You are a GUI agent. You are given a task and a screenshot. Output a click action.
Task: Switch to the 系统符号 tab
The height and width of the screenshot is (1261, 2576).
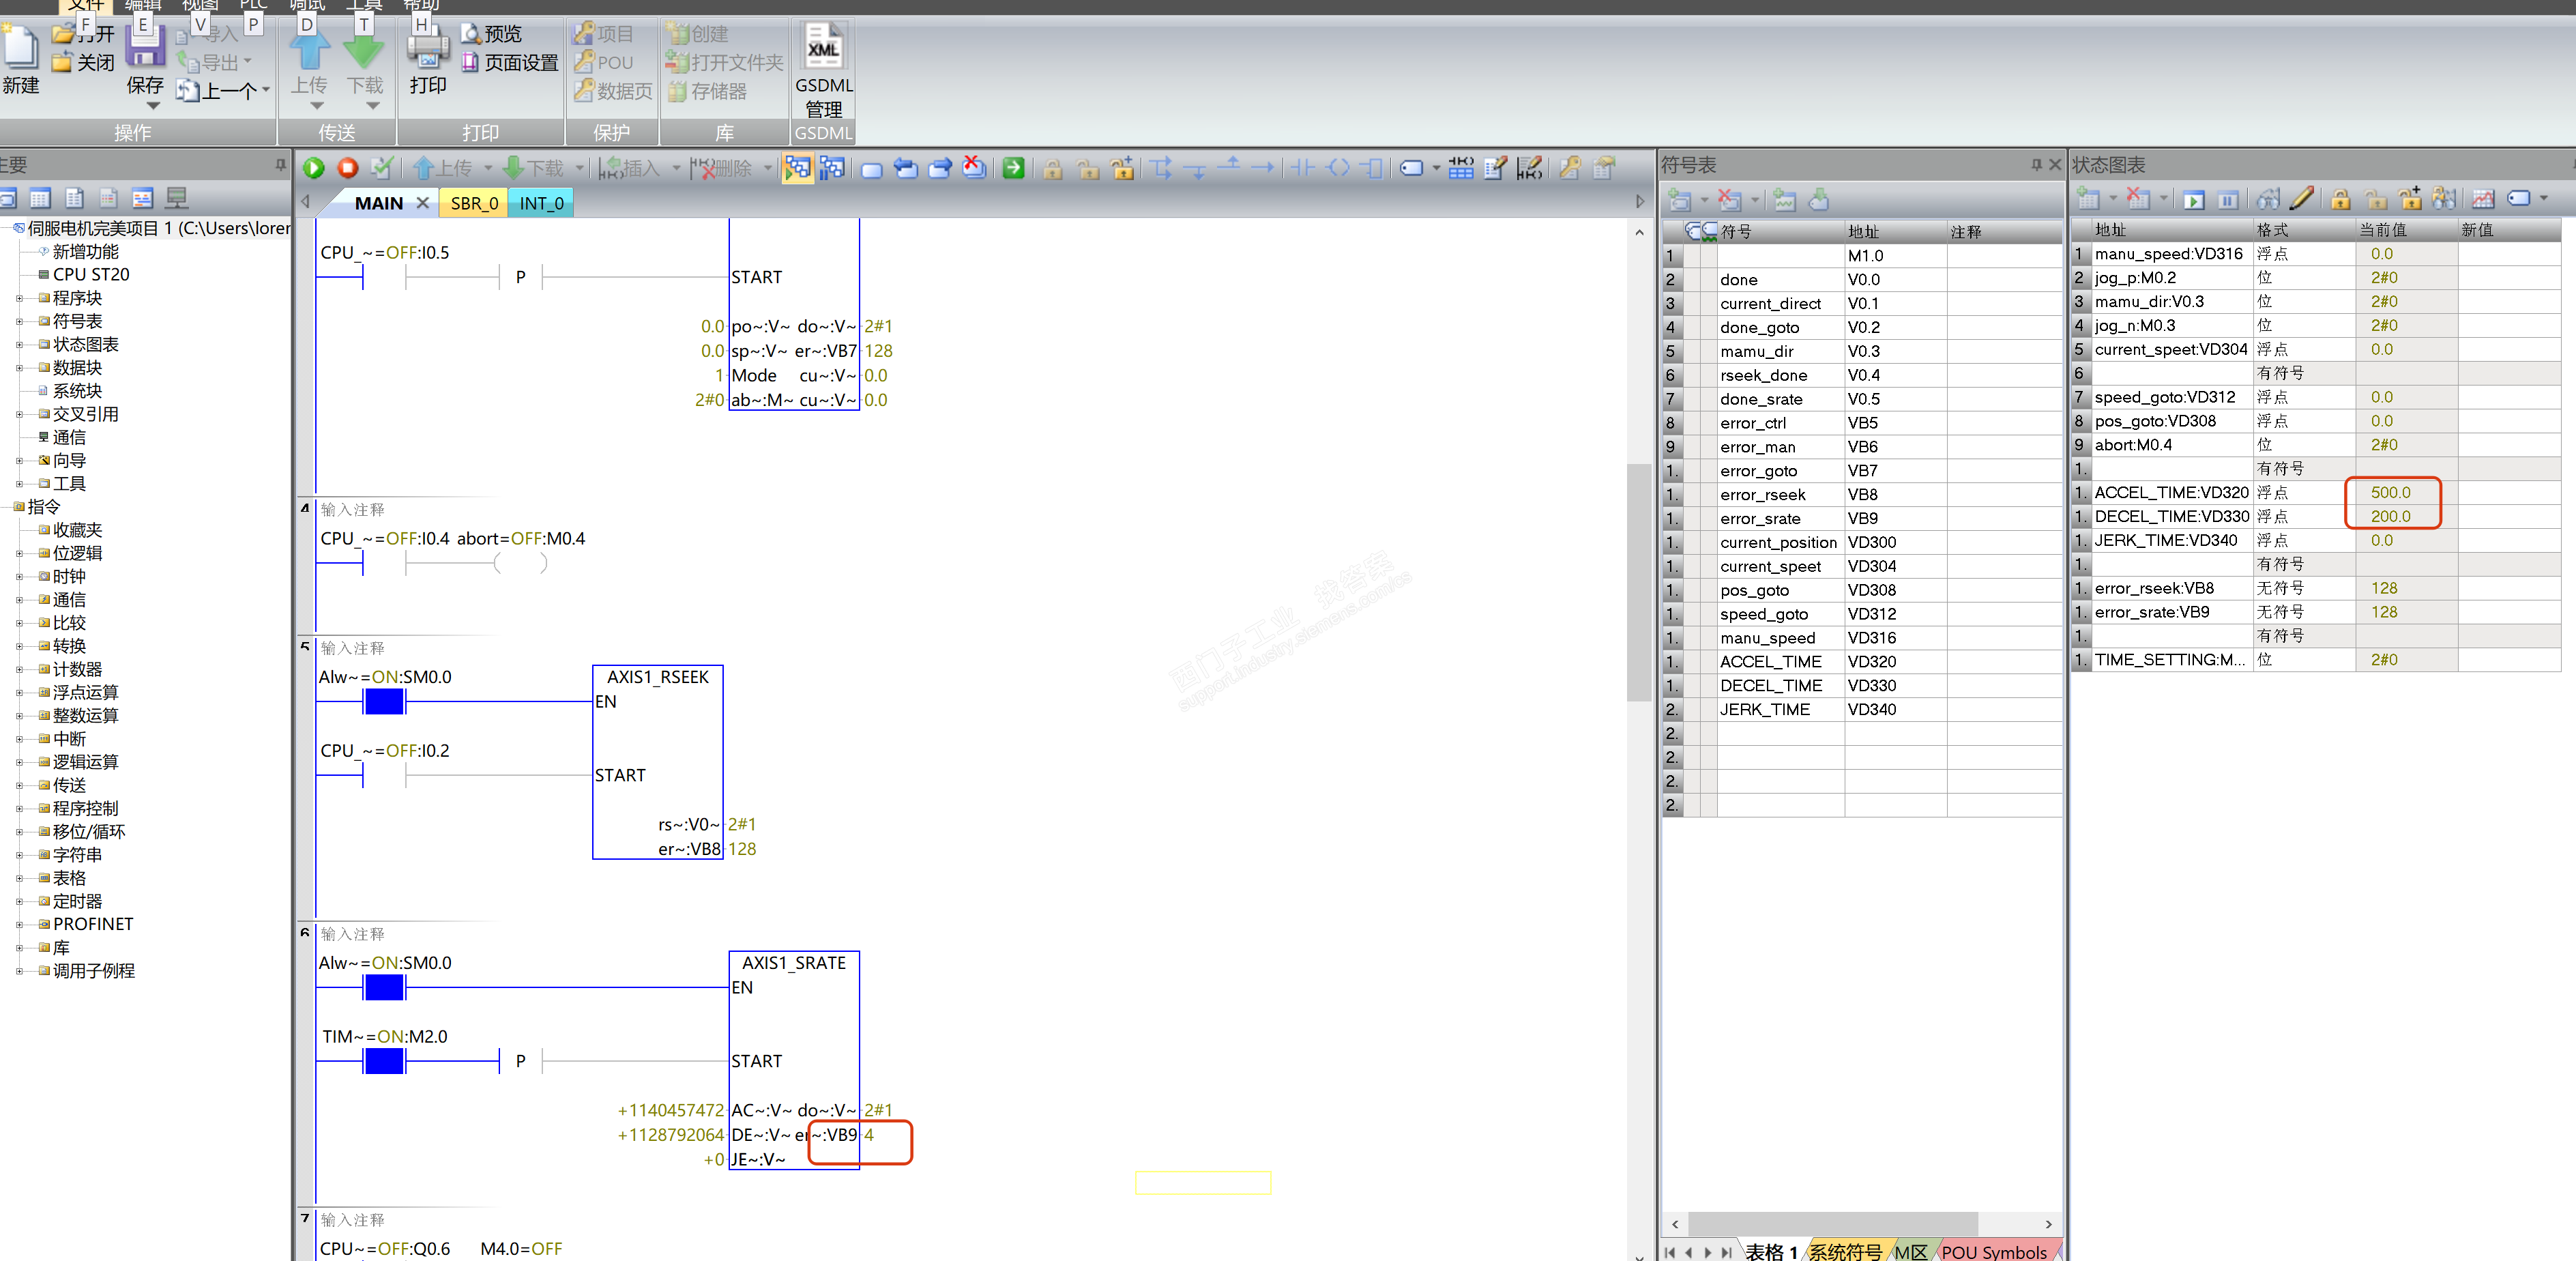click(x=1844, y=1251)
